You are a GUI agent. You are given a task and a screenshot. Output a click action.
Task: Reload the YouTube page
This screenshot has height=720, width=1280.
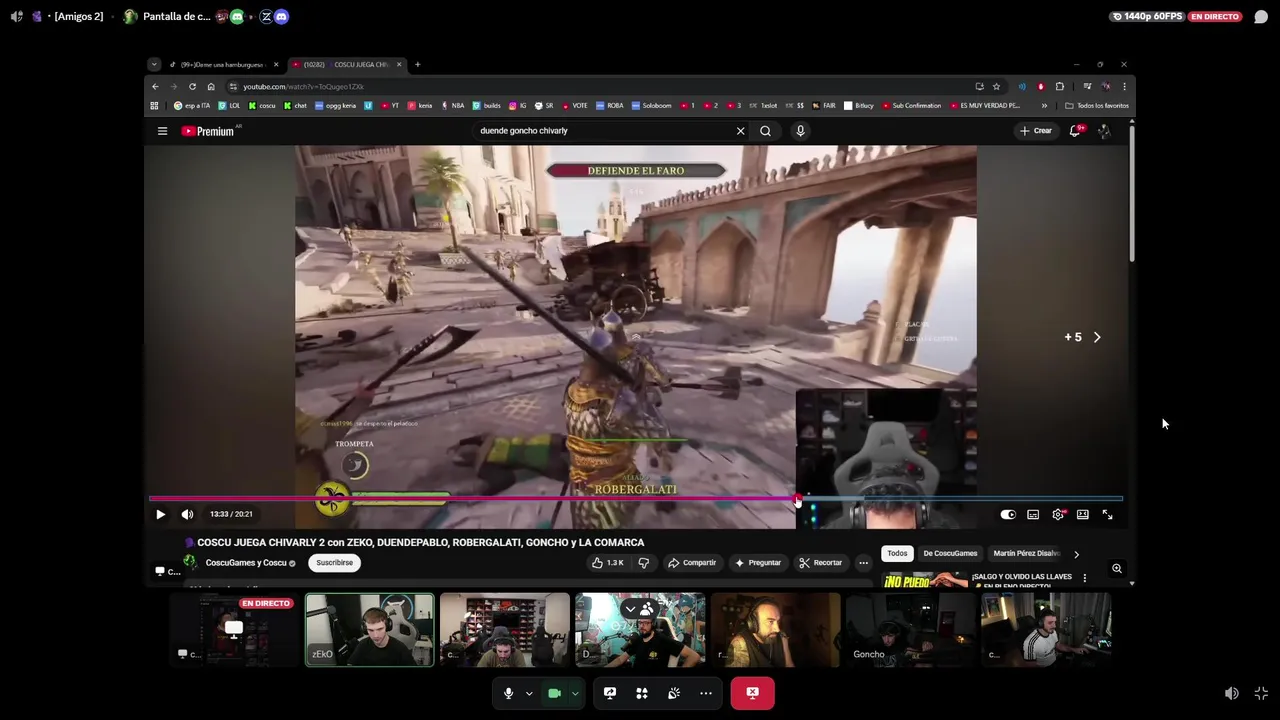[192, 87]
